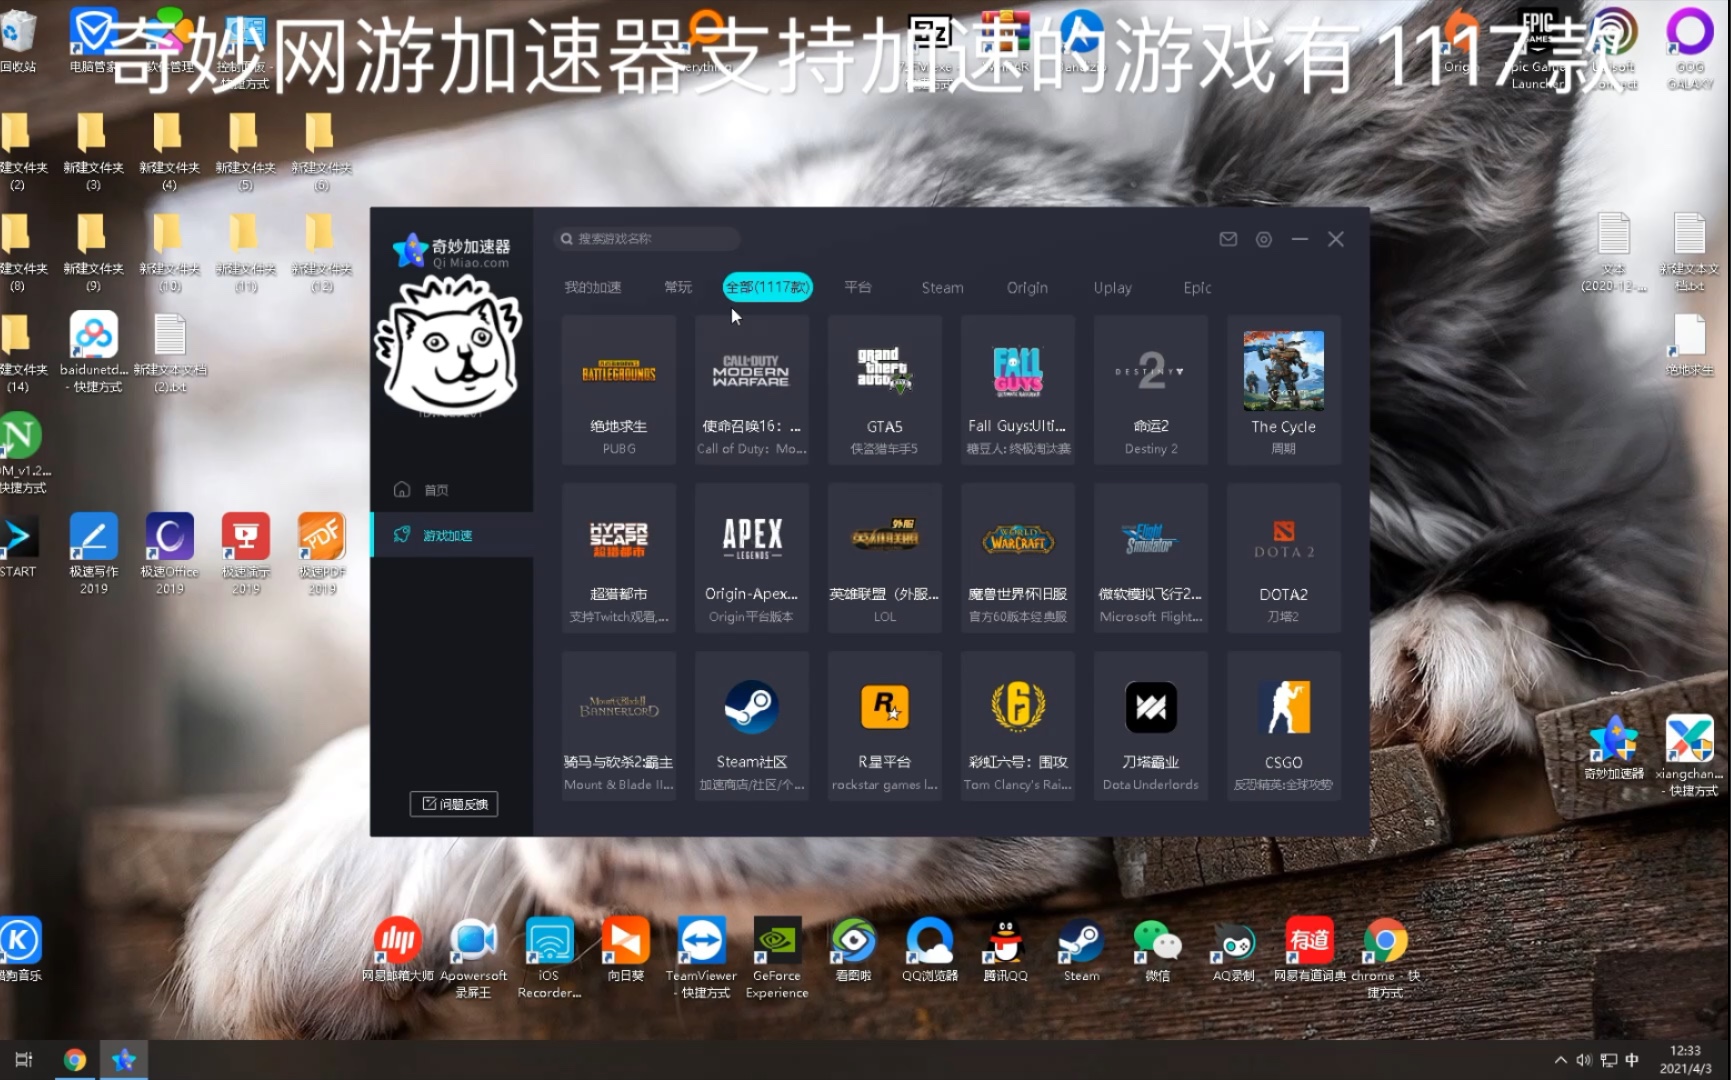
Task: Open the Origin-Apex Legends tile
Action: [751, 558]
